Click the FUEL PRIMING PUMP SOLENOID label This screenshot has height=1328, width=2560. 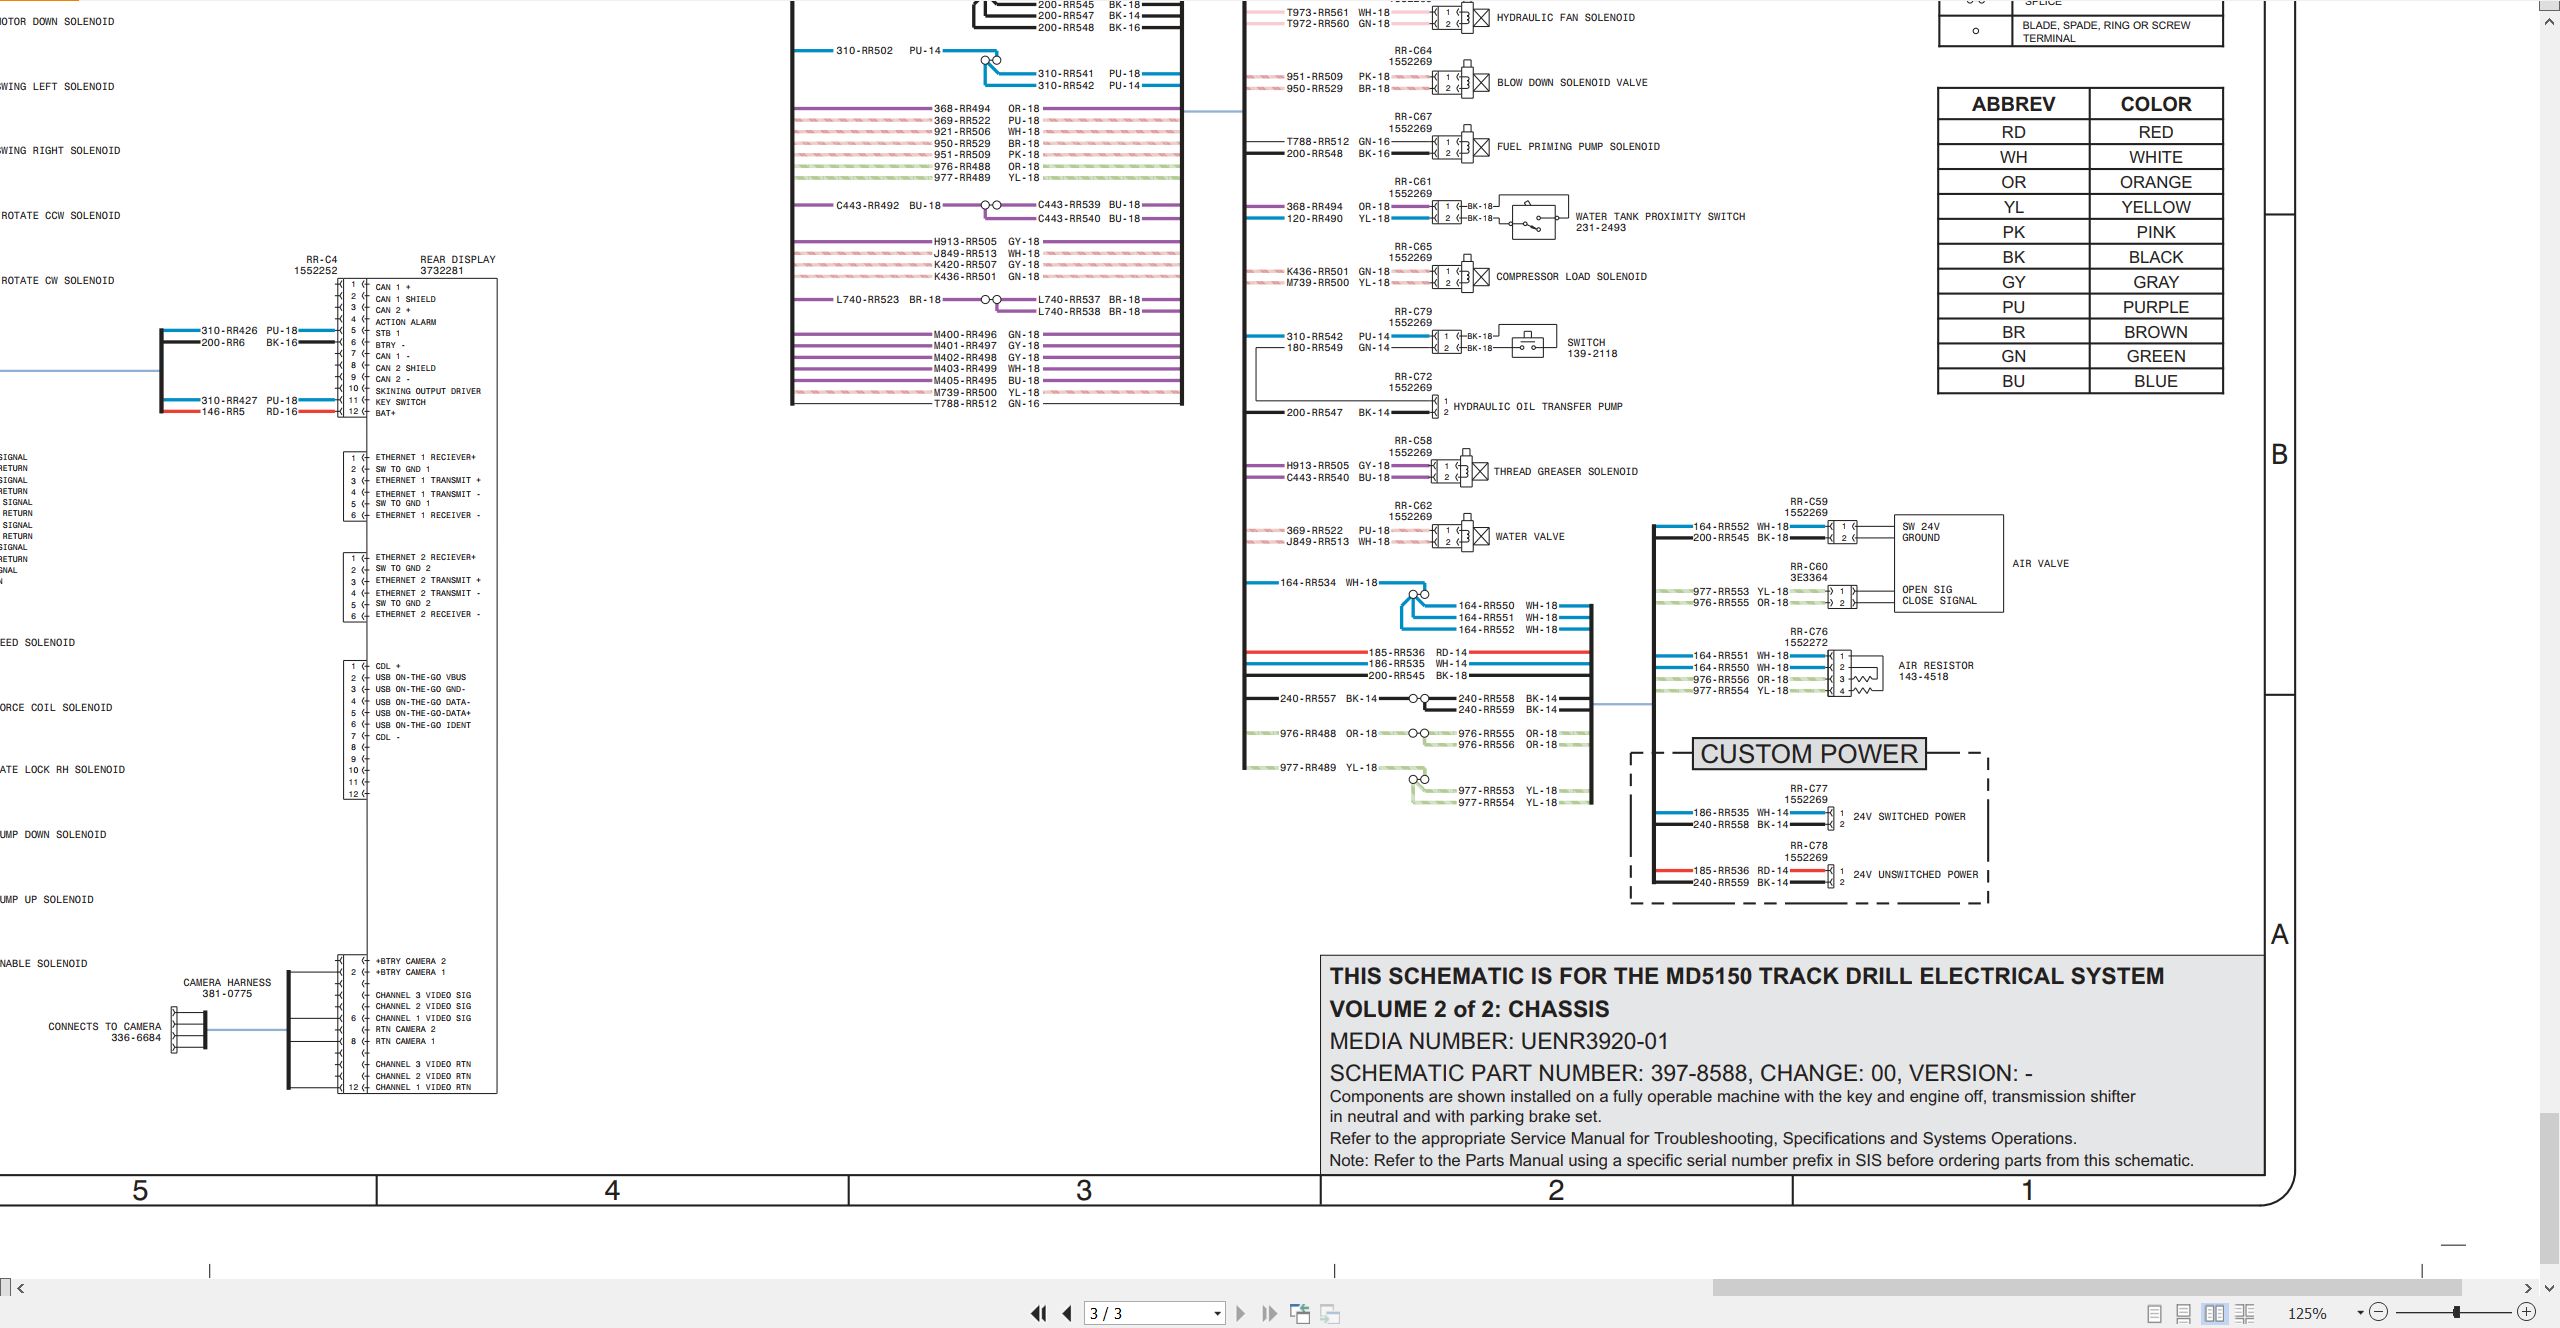(1578, 147)
